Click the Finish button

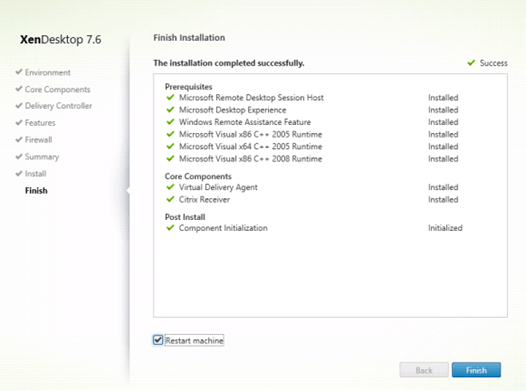point(476,370)
